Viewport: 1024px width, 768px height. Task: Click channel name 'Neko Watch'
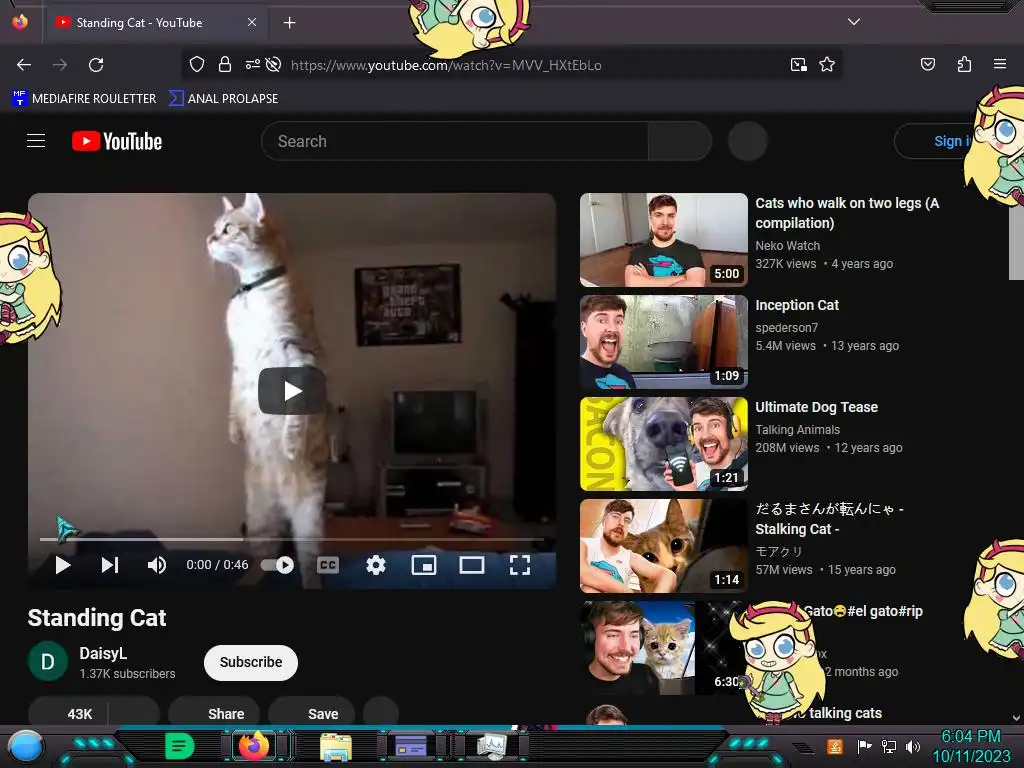(x=788, y=246)
